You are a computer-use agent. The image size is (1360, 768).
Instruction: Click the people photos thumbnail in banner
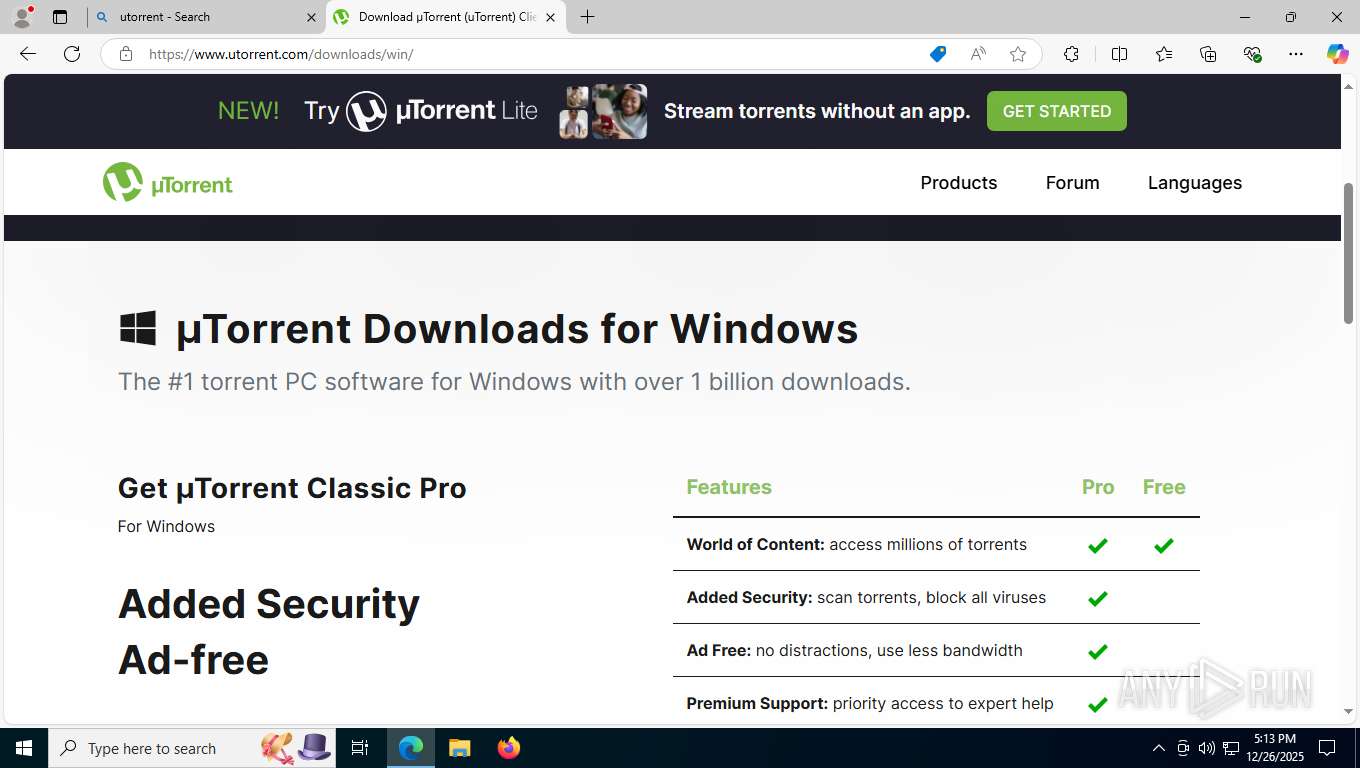click(603, 111)
